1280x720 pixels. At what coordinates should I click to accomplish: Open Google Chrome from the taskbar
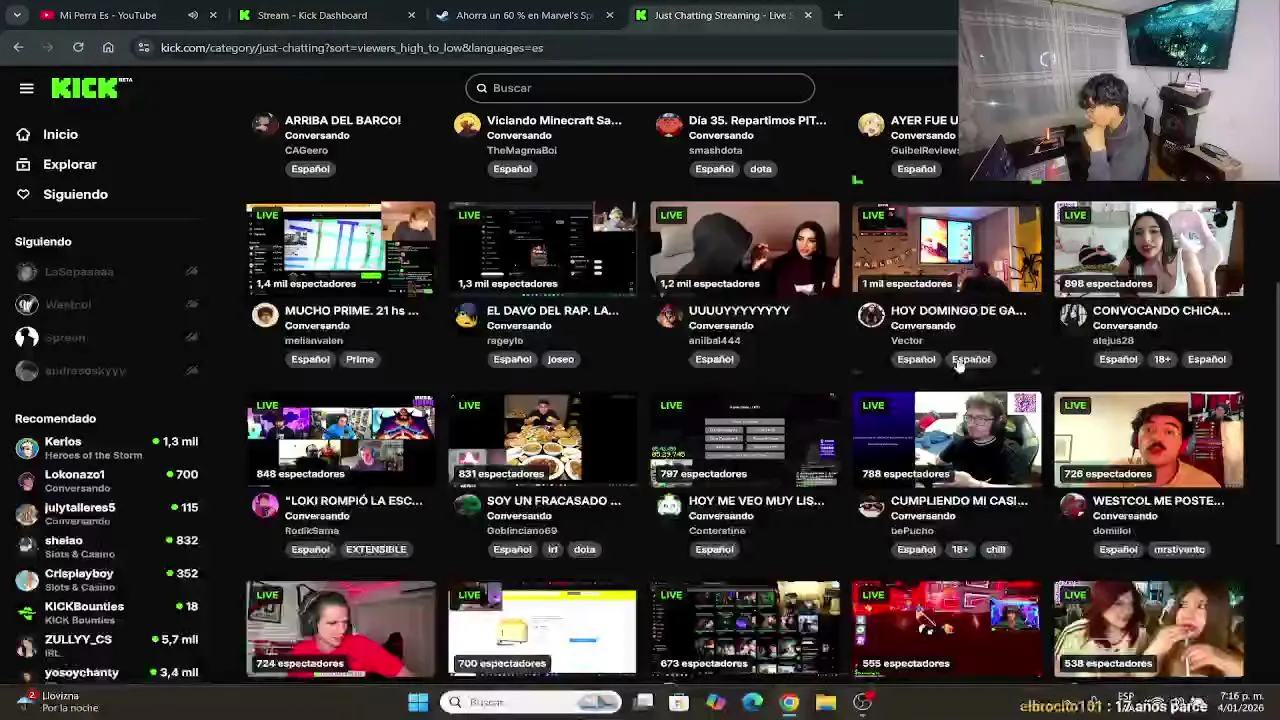[x=789, y=702]
